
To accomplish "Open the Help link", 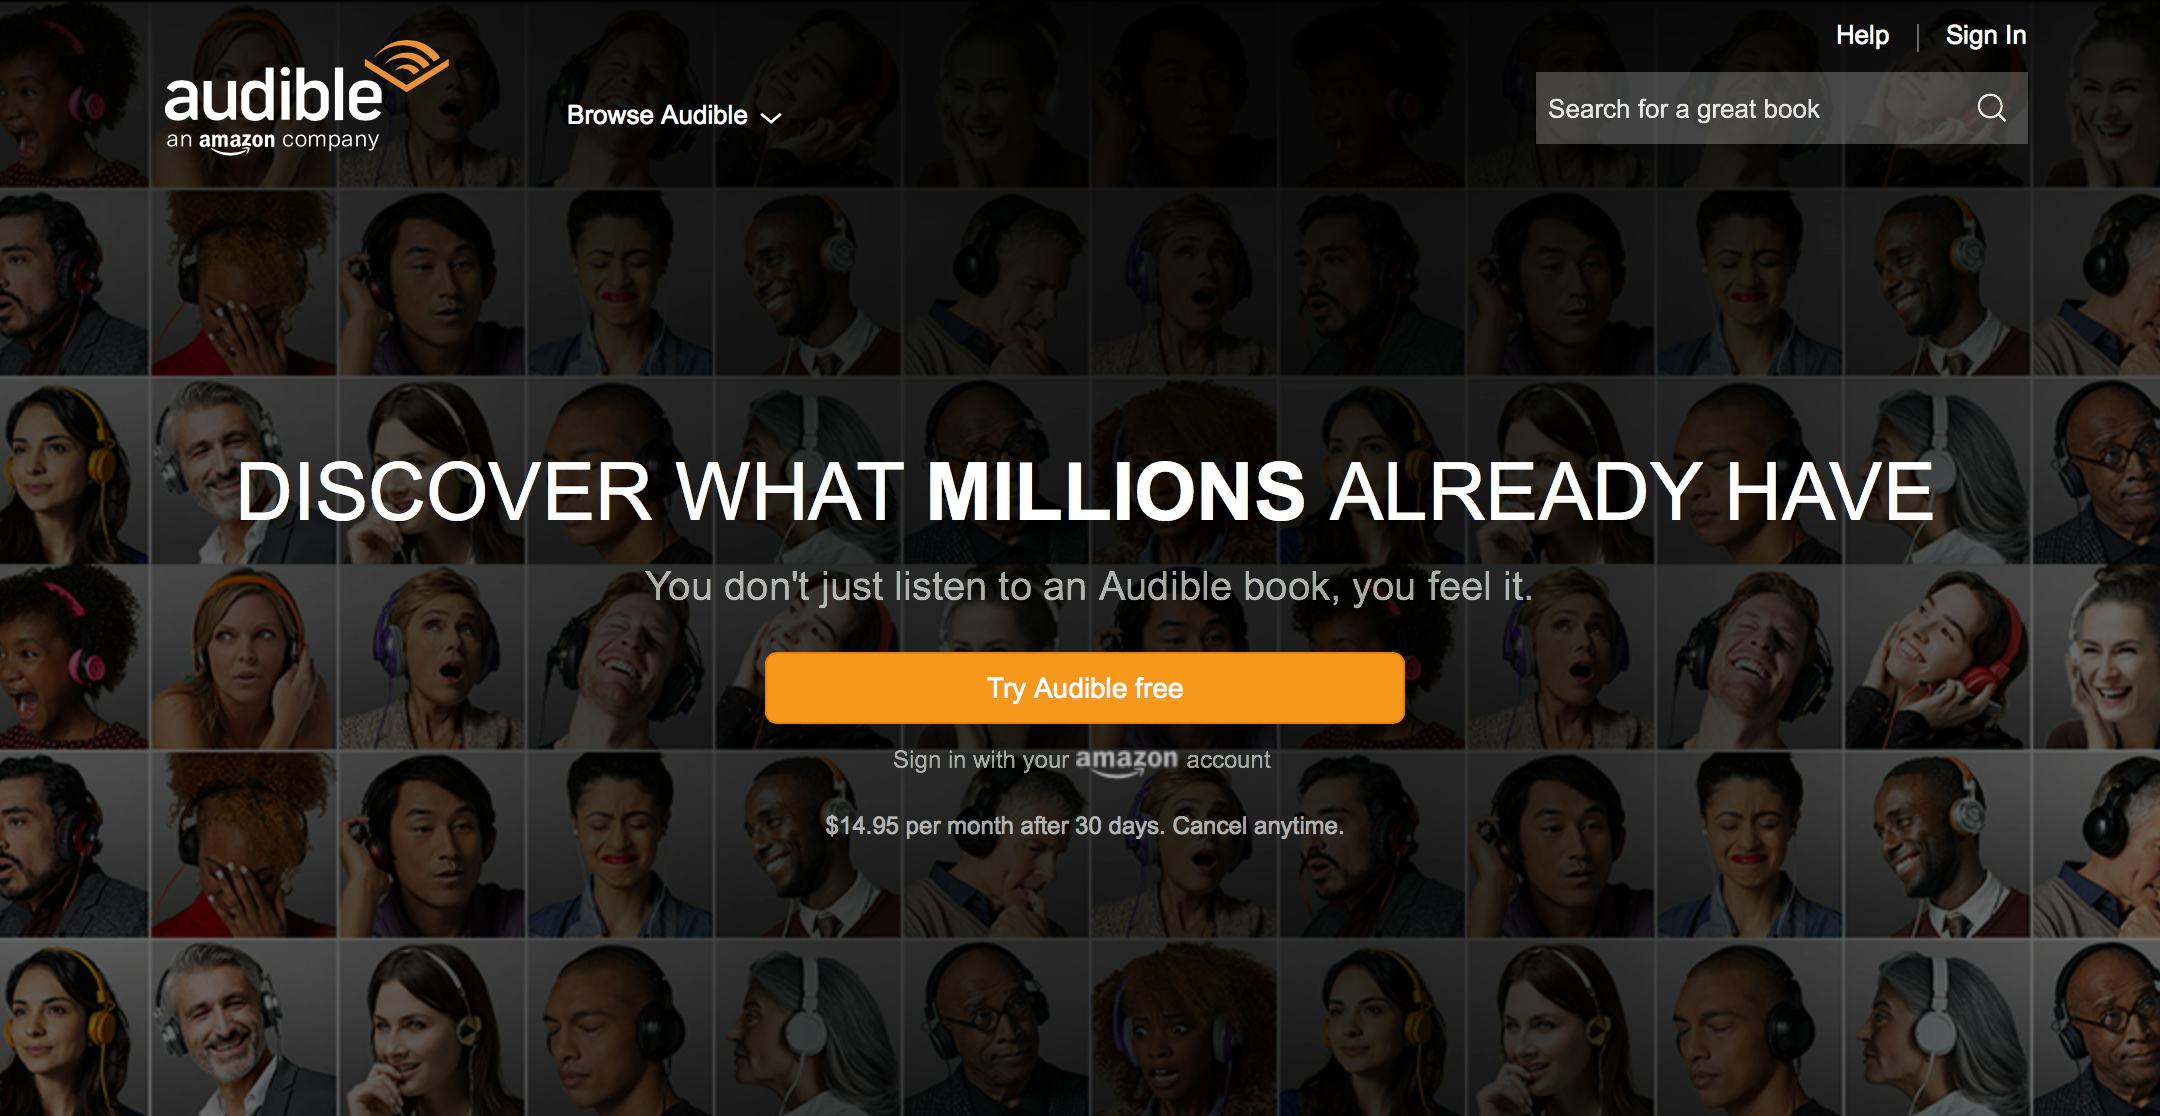I will click(1862, 35).
